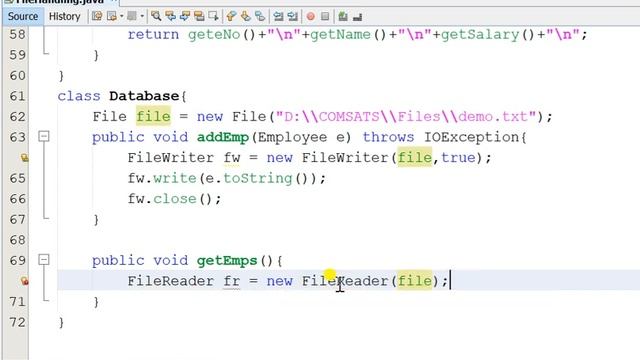Click geteNo call in return statement
This screenshot has width=640, height=360.
(214, 34)
